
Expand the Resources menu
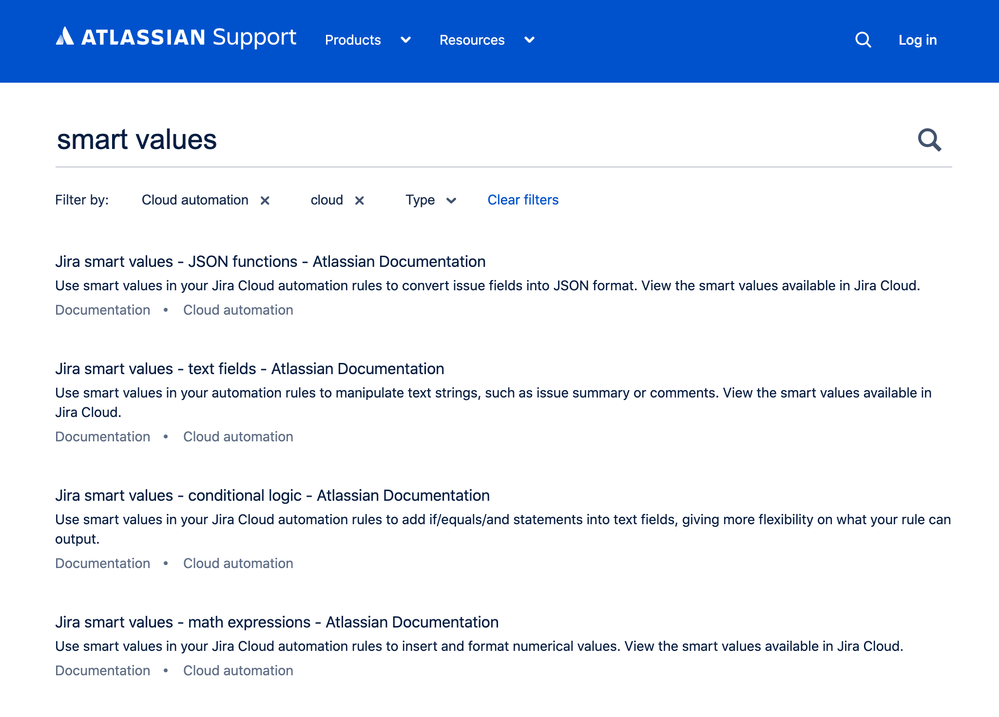(487, 40)
